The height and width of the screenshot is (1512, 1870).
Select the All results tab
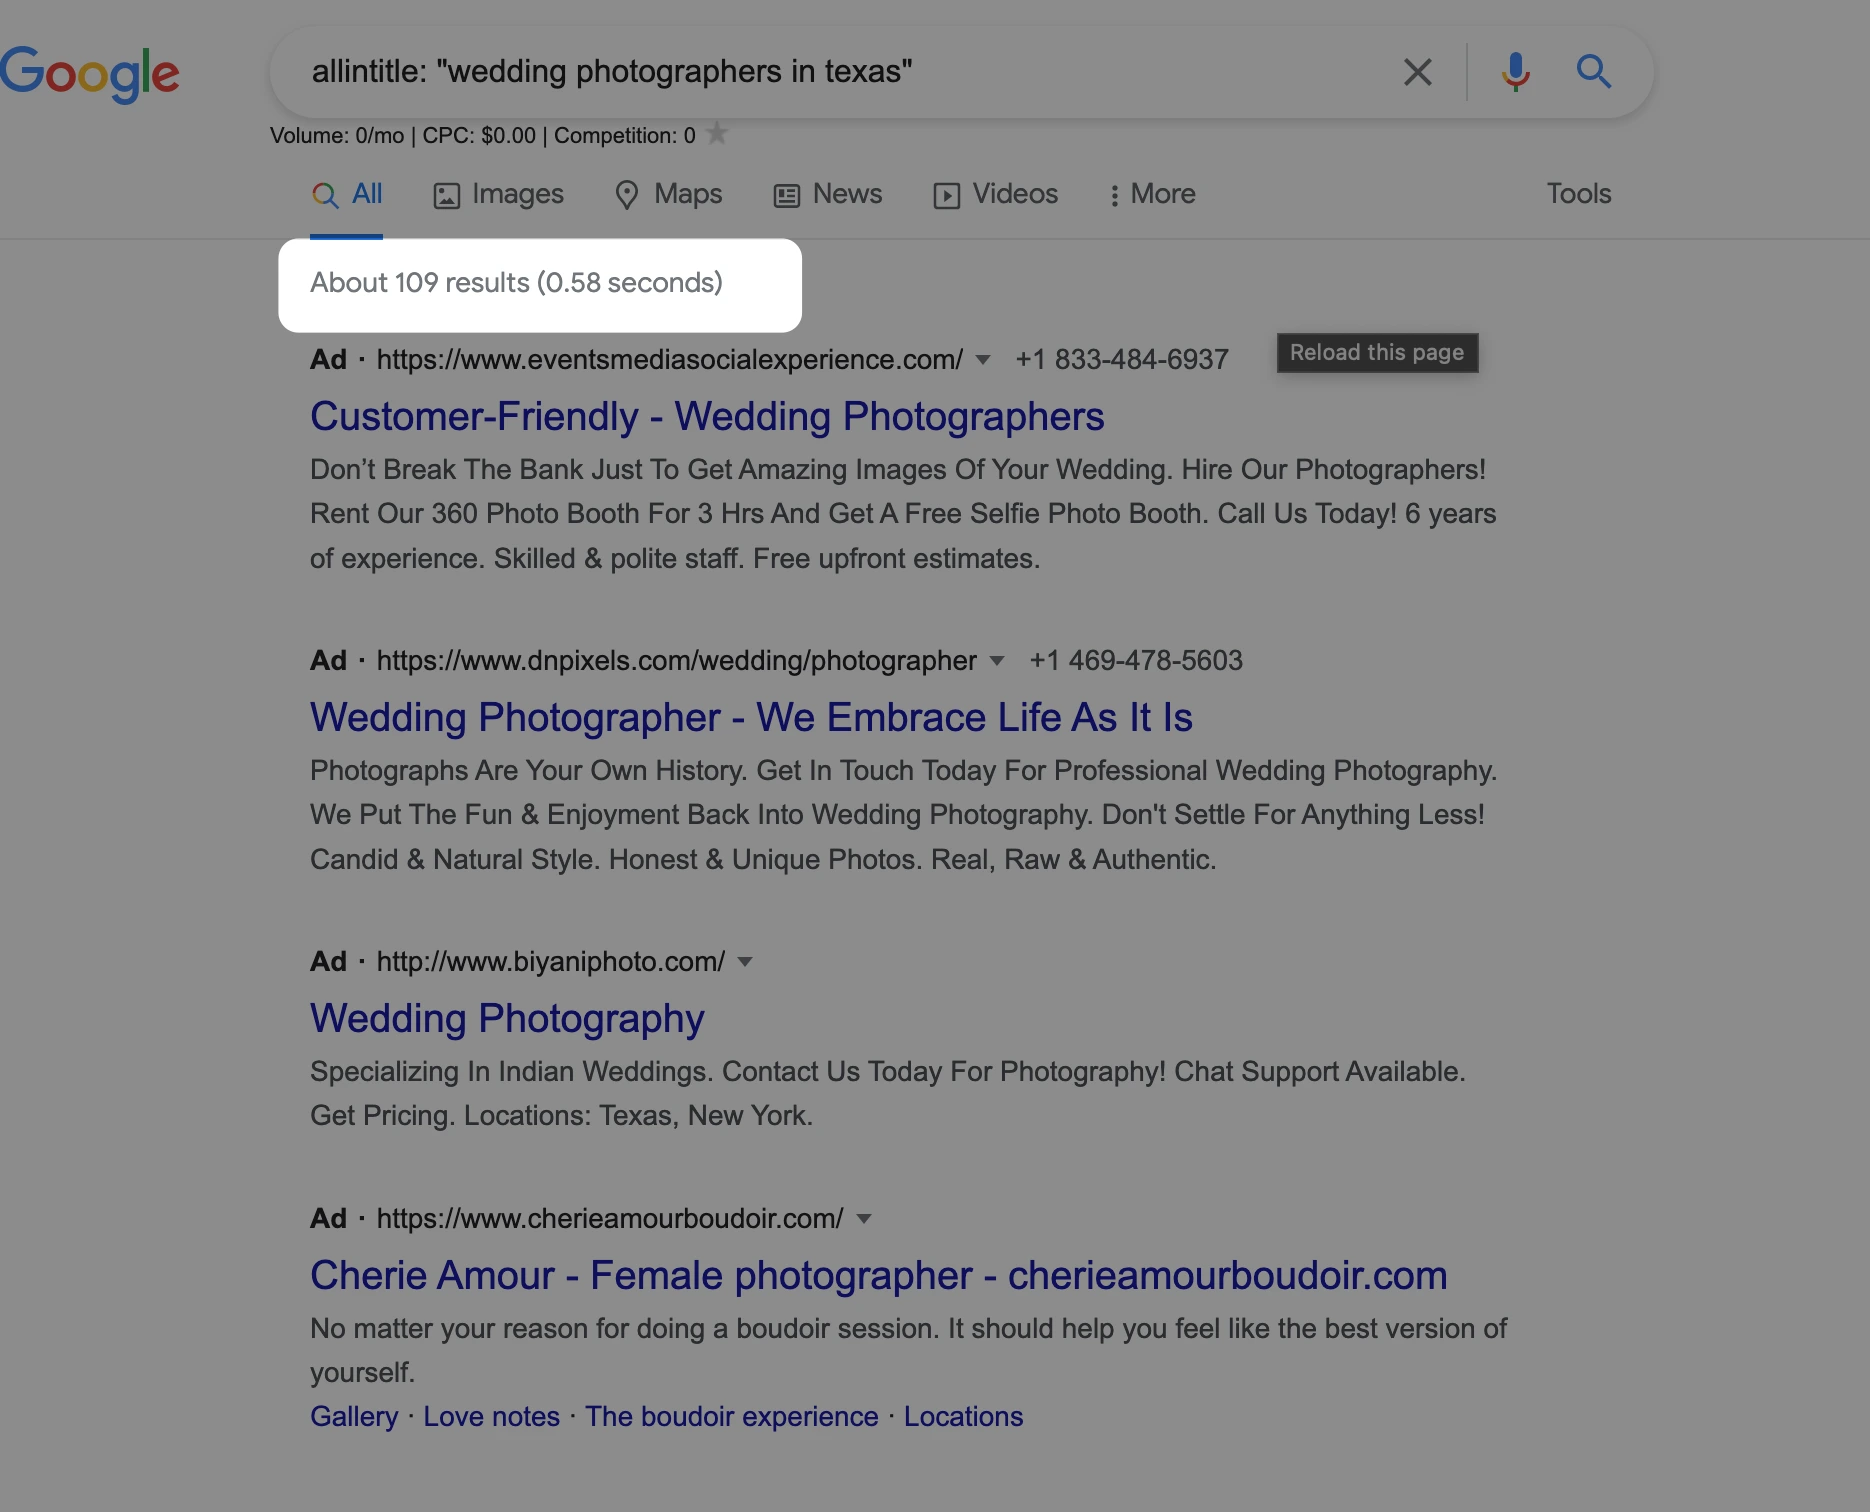[346, 194]
